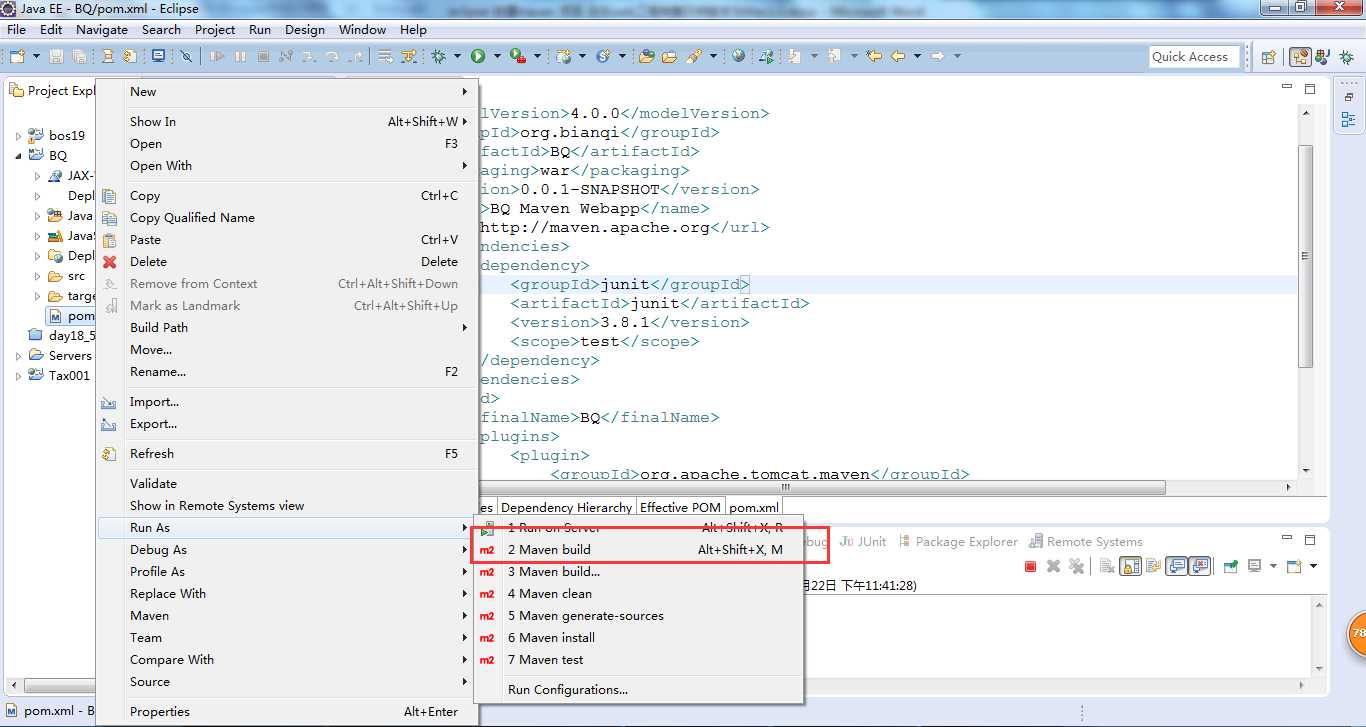Select Maven build from Run As submenu
The width and height of the screenshot is (1366, 727).
point(638,550)
